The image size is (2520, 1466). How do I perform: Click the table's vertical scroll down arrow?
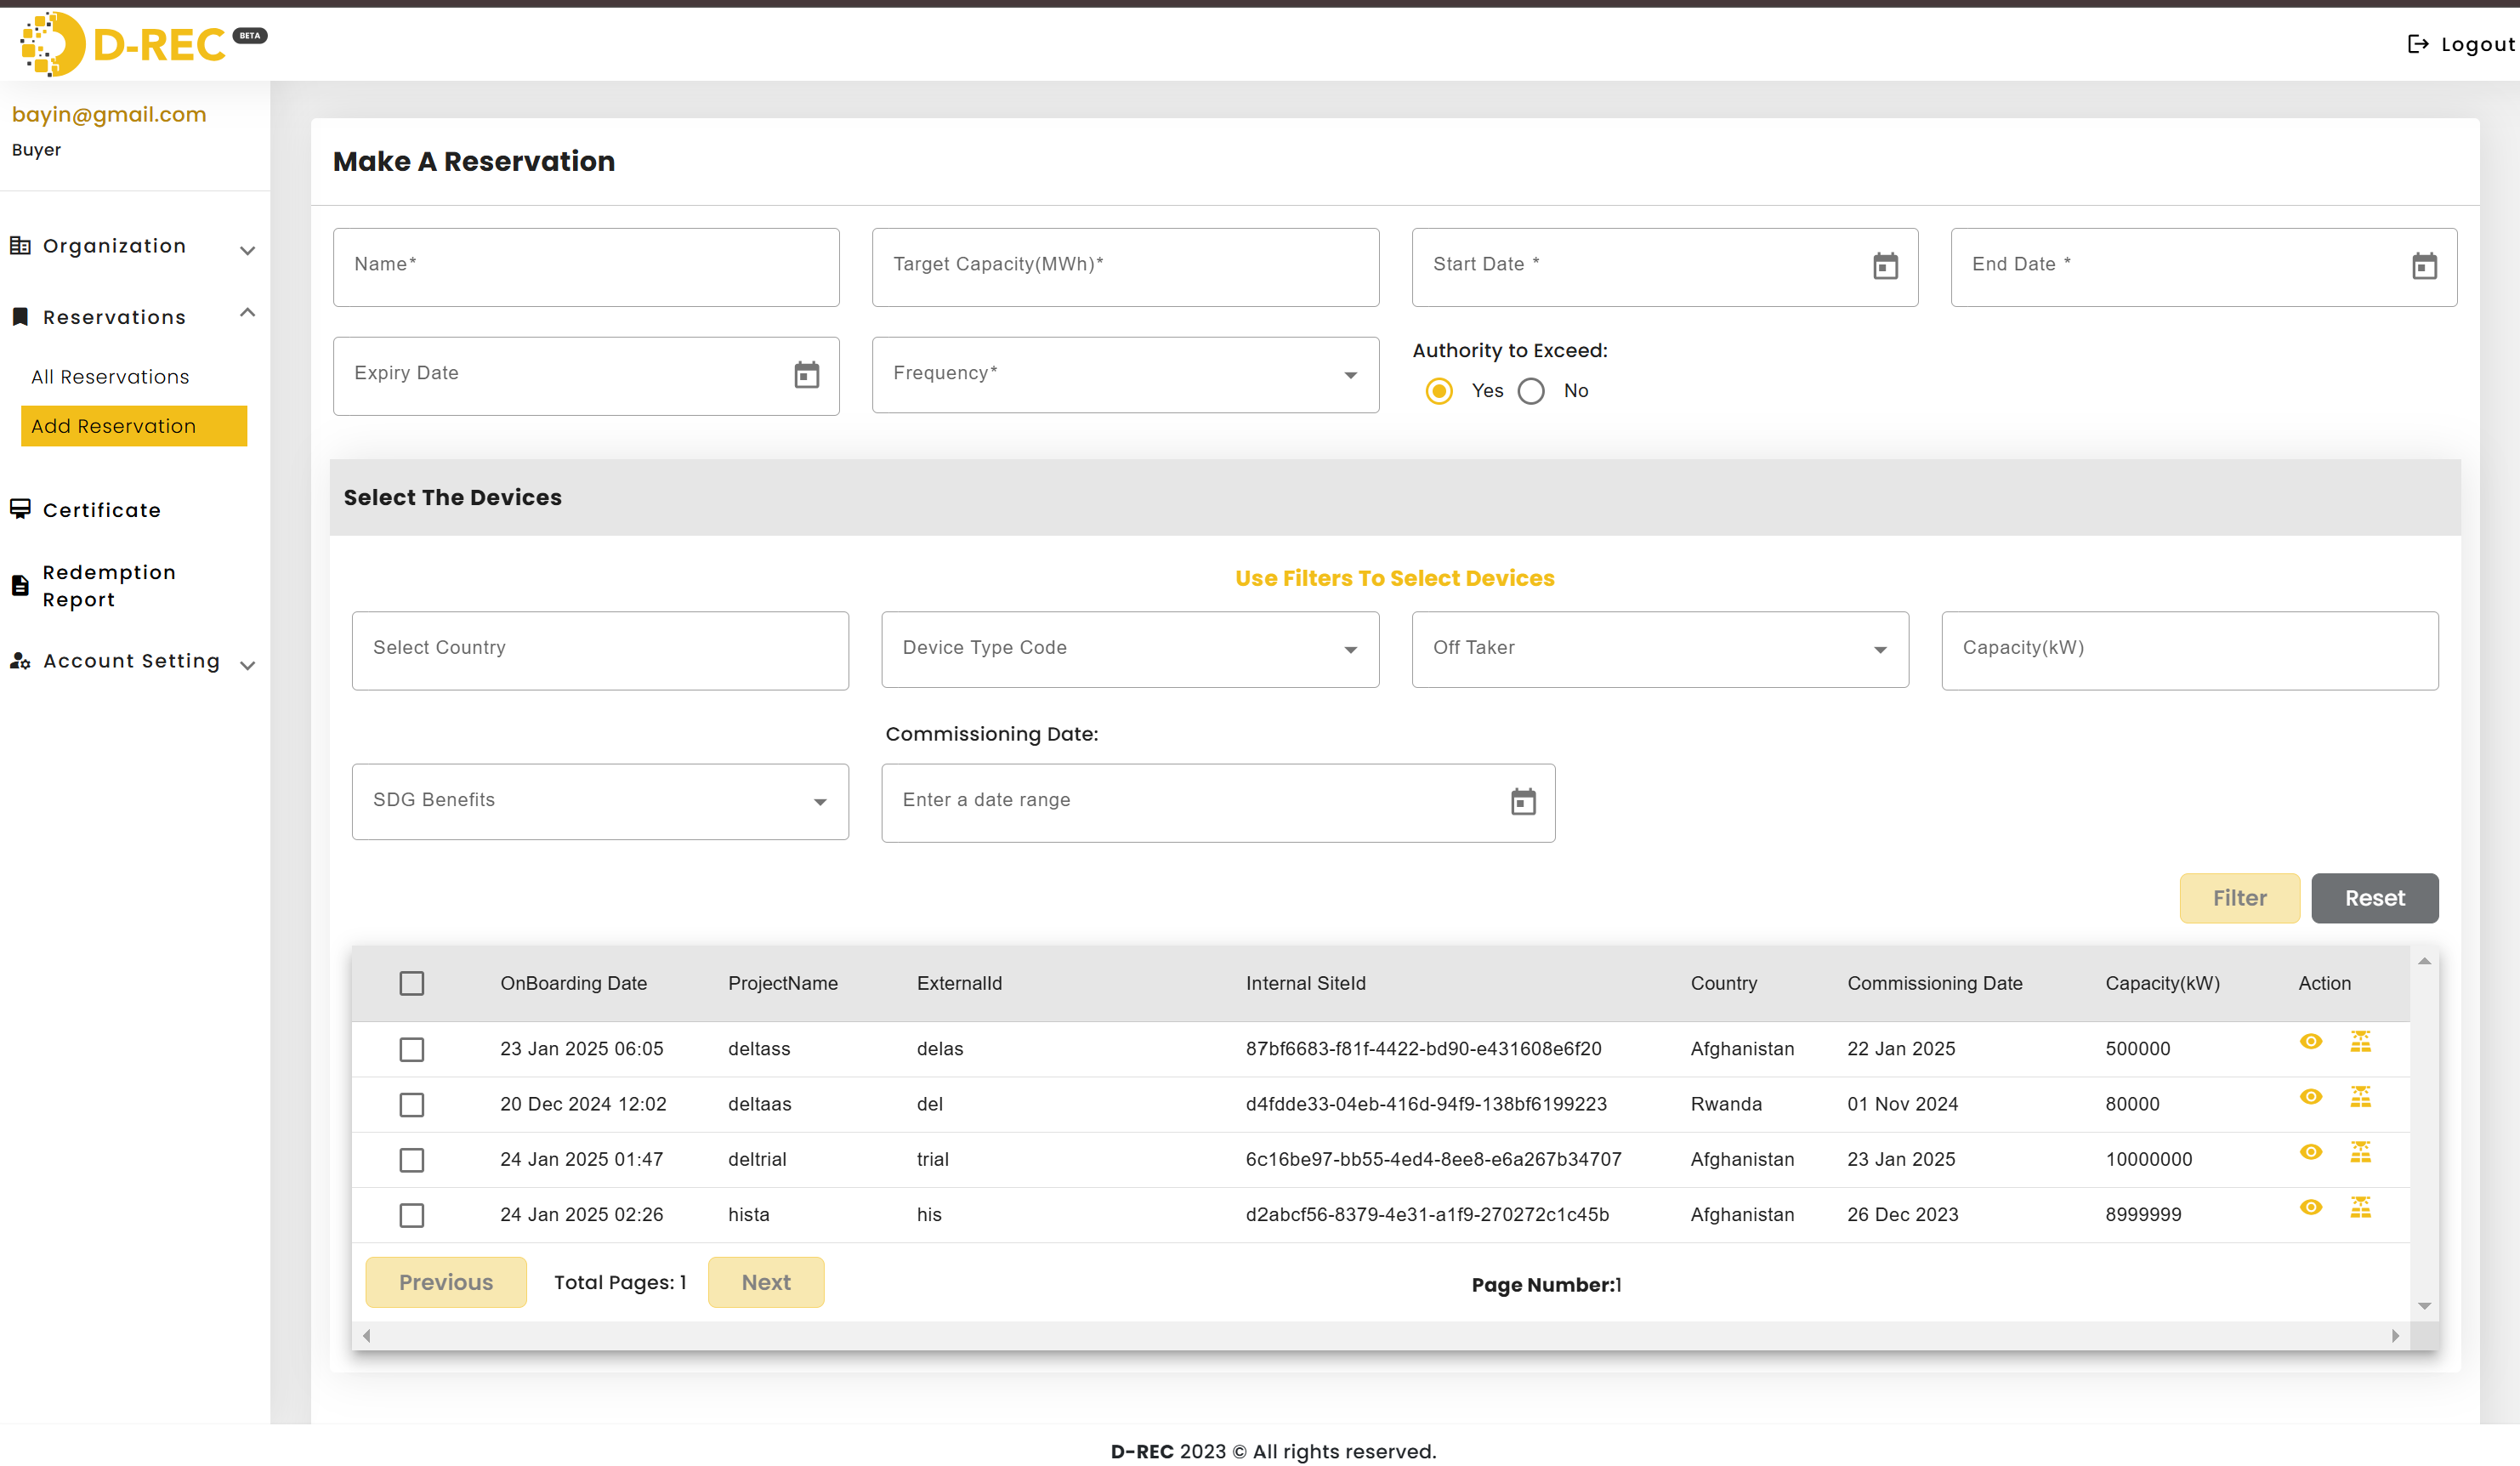click(2424, 1306)
